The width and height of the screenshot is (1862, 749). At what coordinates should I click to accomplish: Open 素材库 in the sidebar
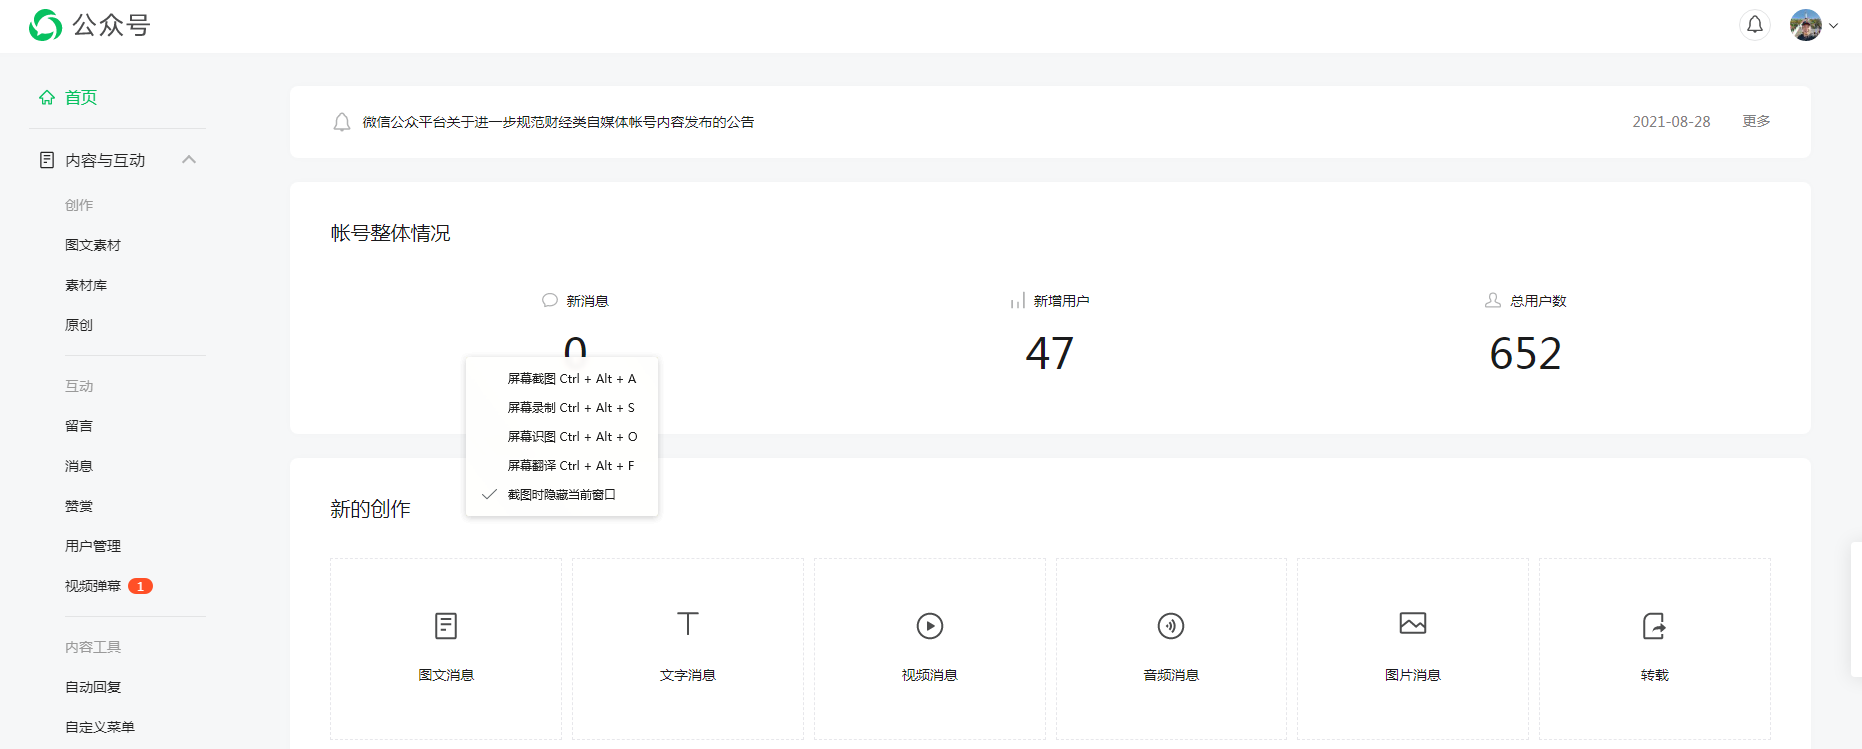[86, 285]
